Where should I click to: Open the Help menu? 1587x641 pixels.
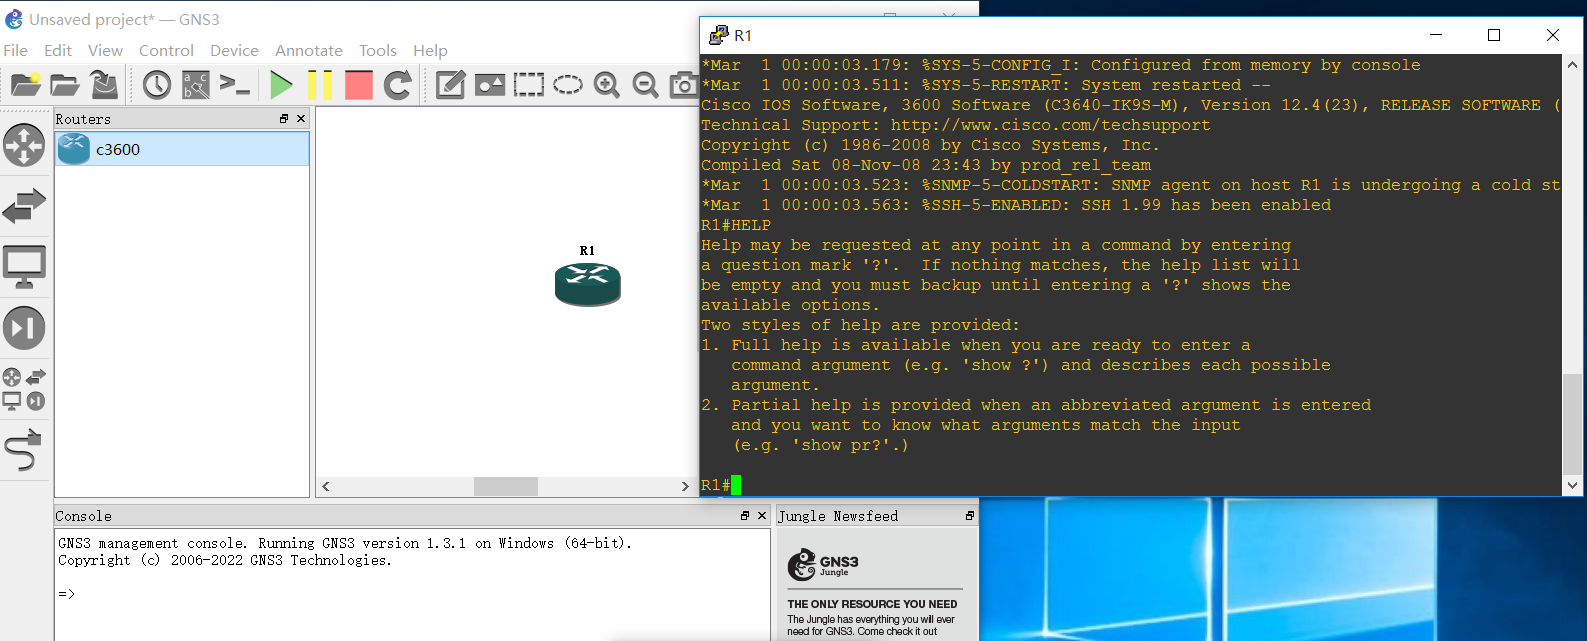click(x=430, y=50)
